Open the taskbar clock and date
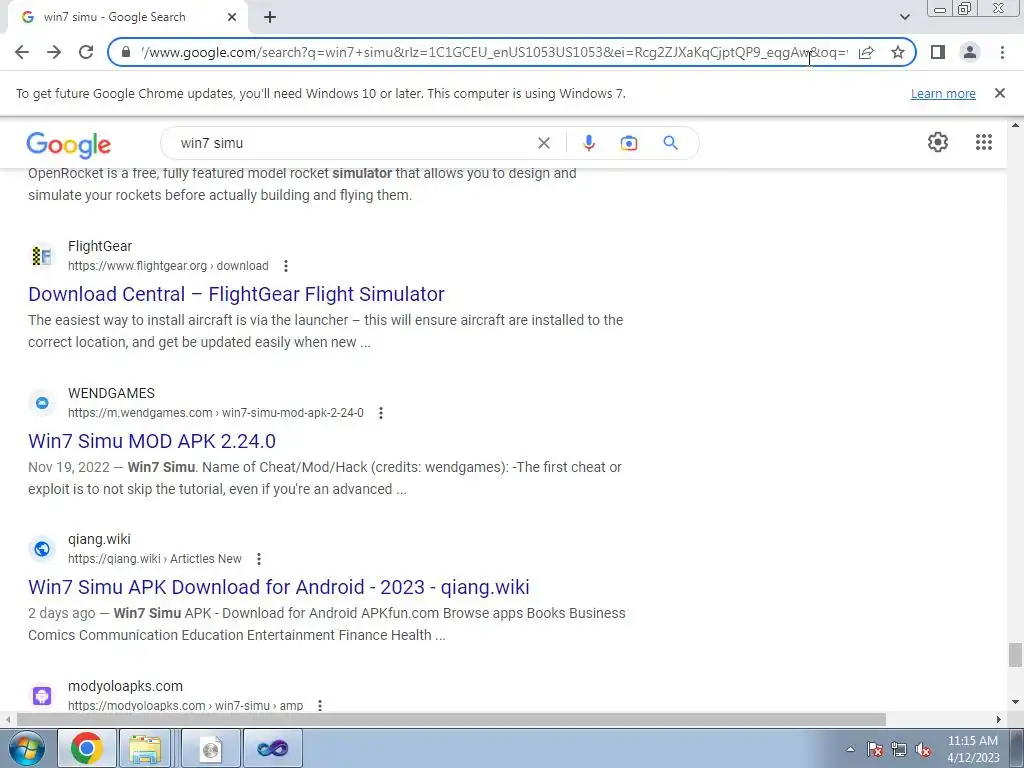 point(973,748)
